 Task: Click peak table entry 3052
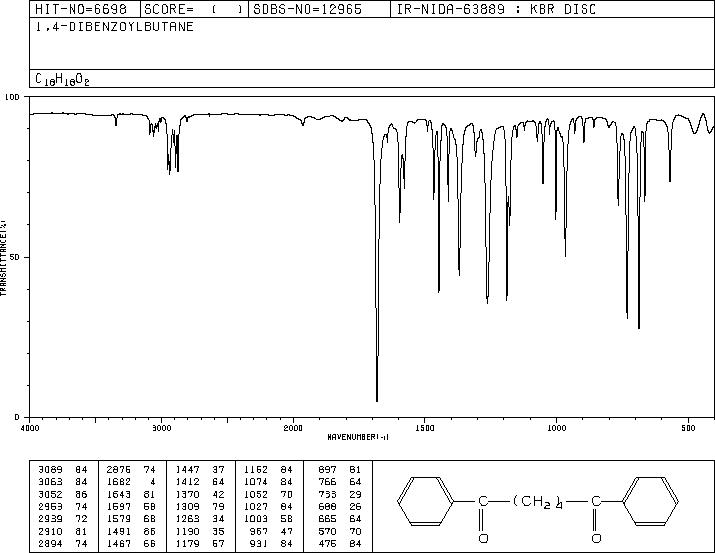pyautogui.click(x=50, y=494)
